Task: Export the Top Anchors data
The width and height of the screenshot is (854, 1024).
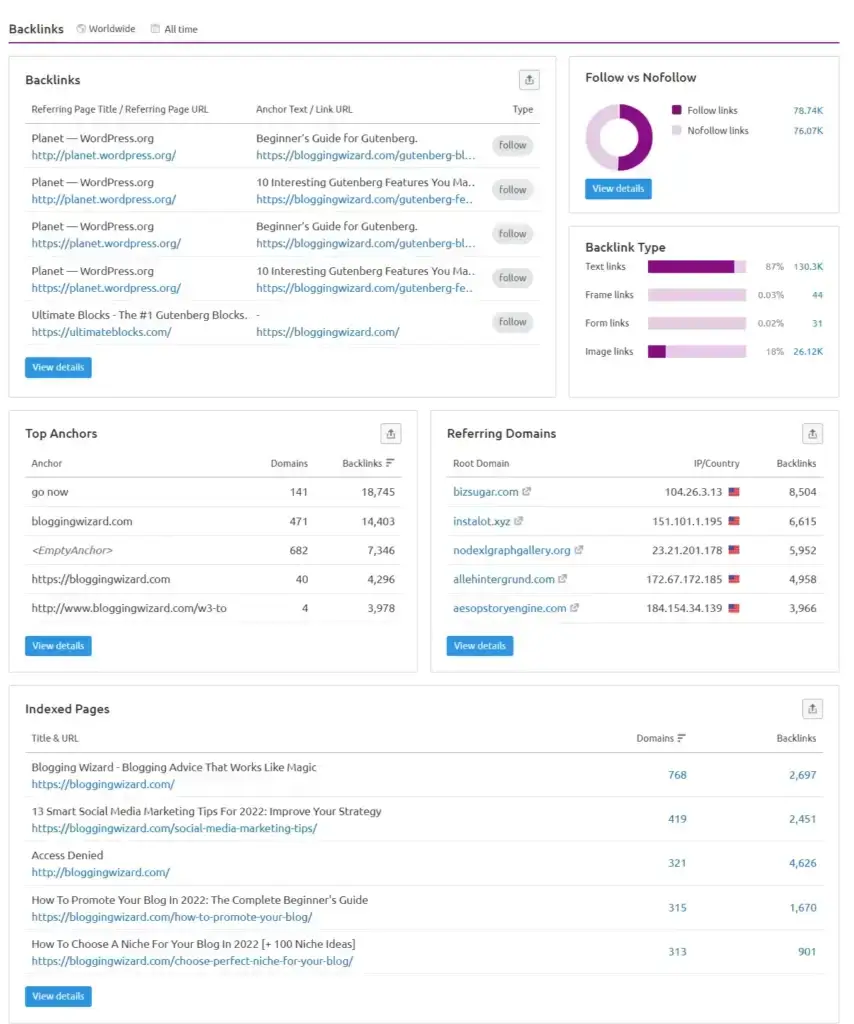Action: click(391, 433)
